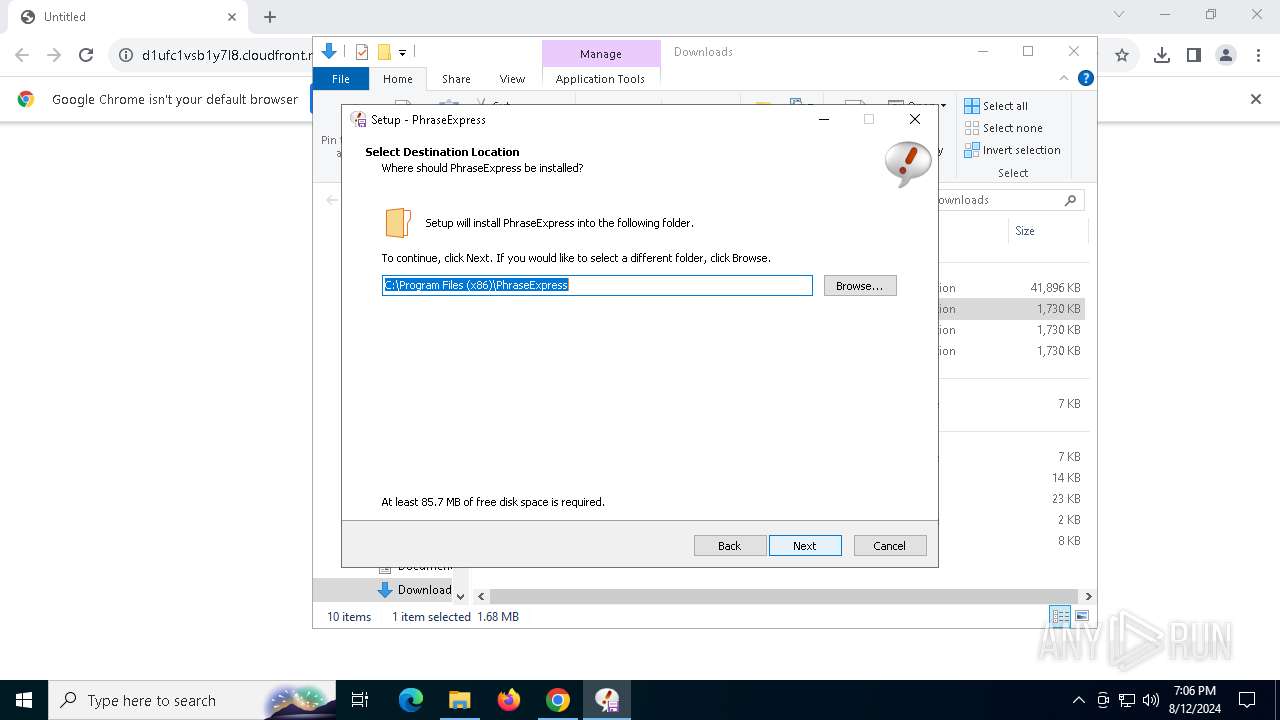Viewport: 1280px width, 720px height.
Task: Reload the Chrome page
Action: (x=86, y=55)
